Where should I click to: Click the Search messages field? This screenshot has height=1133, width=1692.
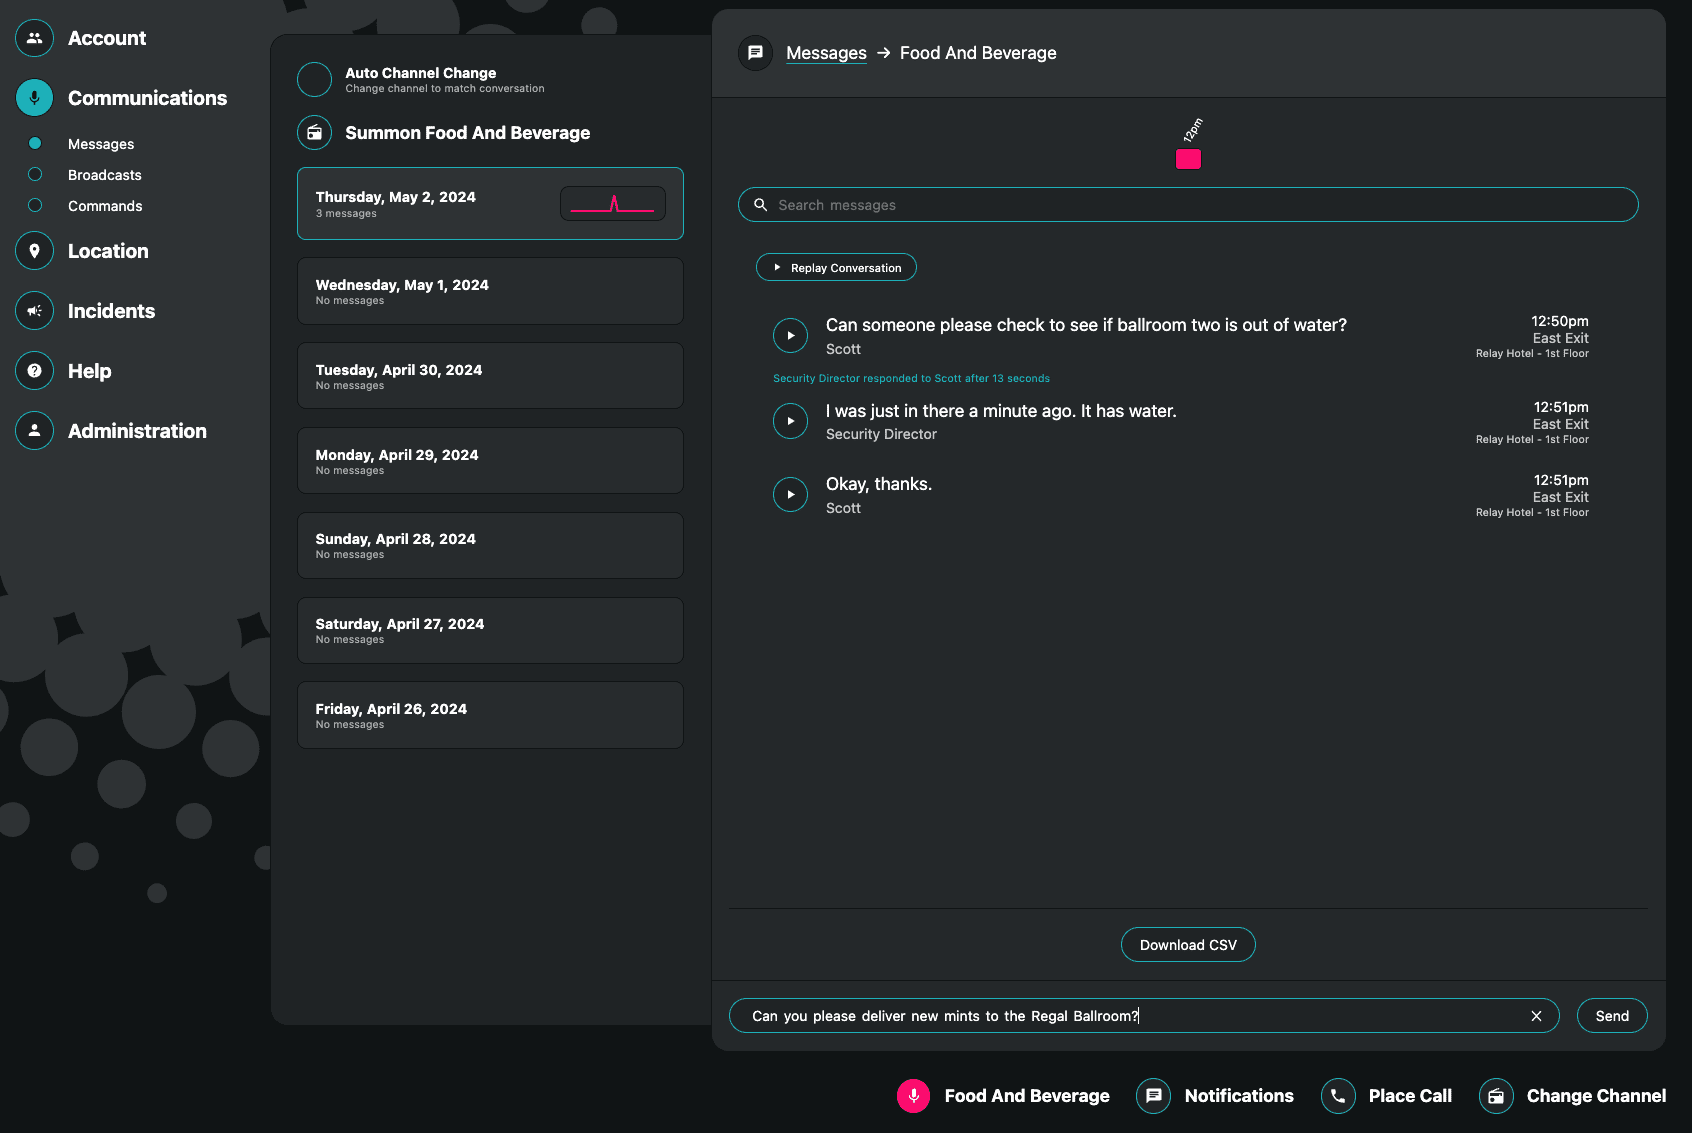[1188, 205]
